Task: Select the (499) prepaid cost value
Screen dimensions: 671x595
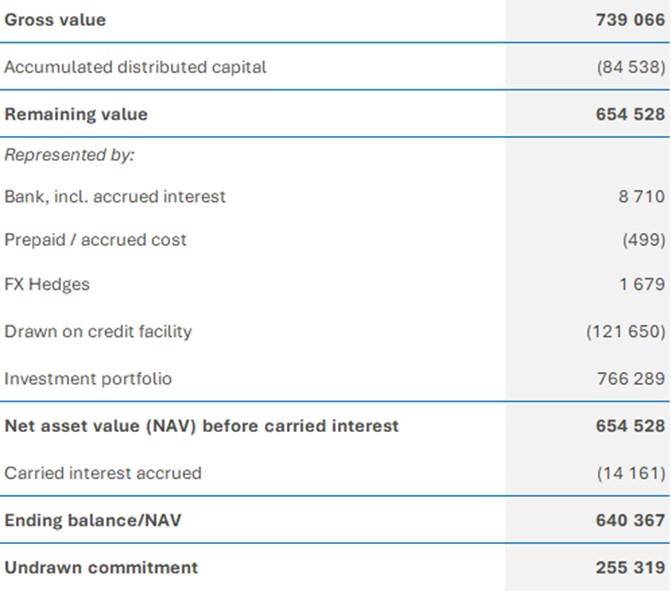Action: (x=643, y=240)
